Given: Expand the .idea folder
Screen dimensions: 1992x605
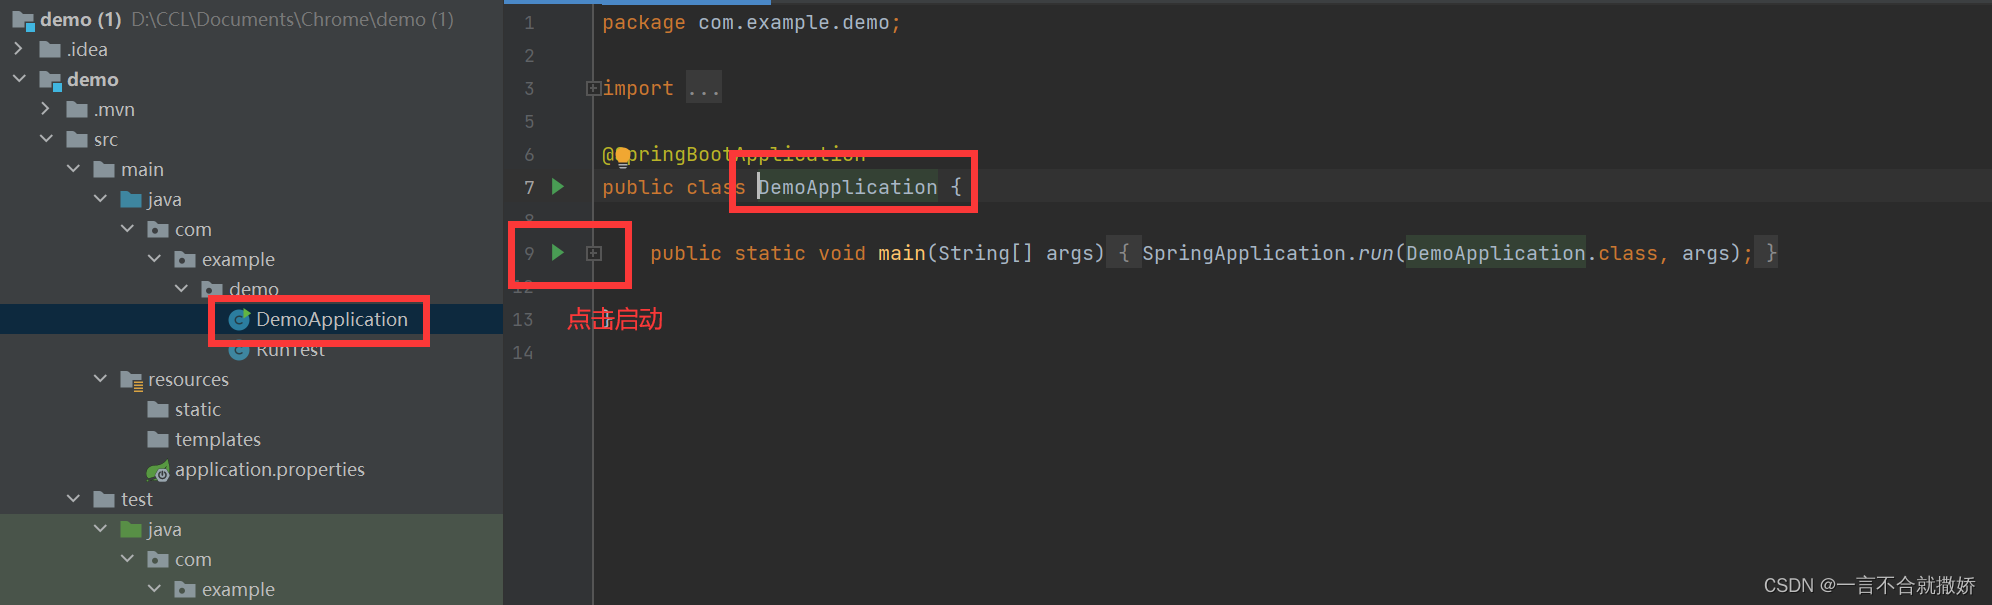Looking at the screenshot, I should 18,48.
